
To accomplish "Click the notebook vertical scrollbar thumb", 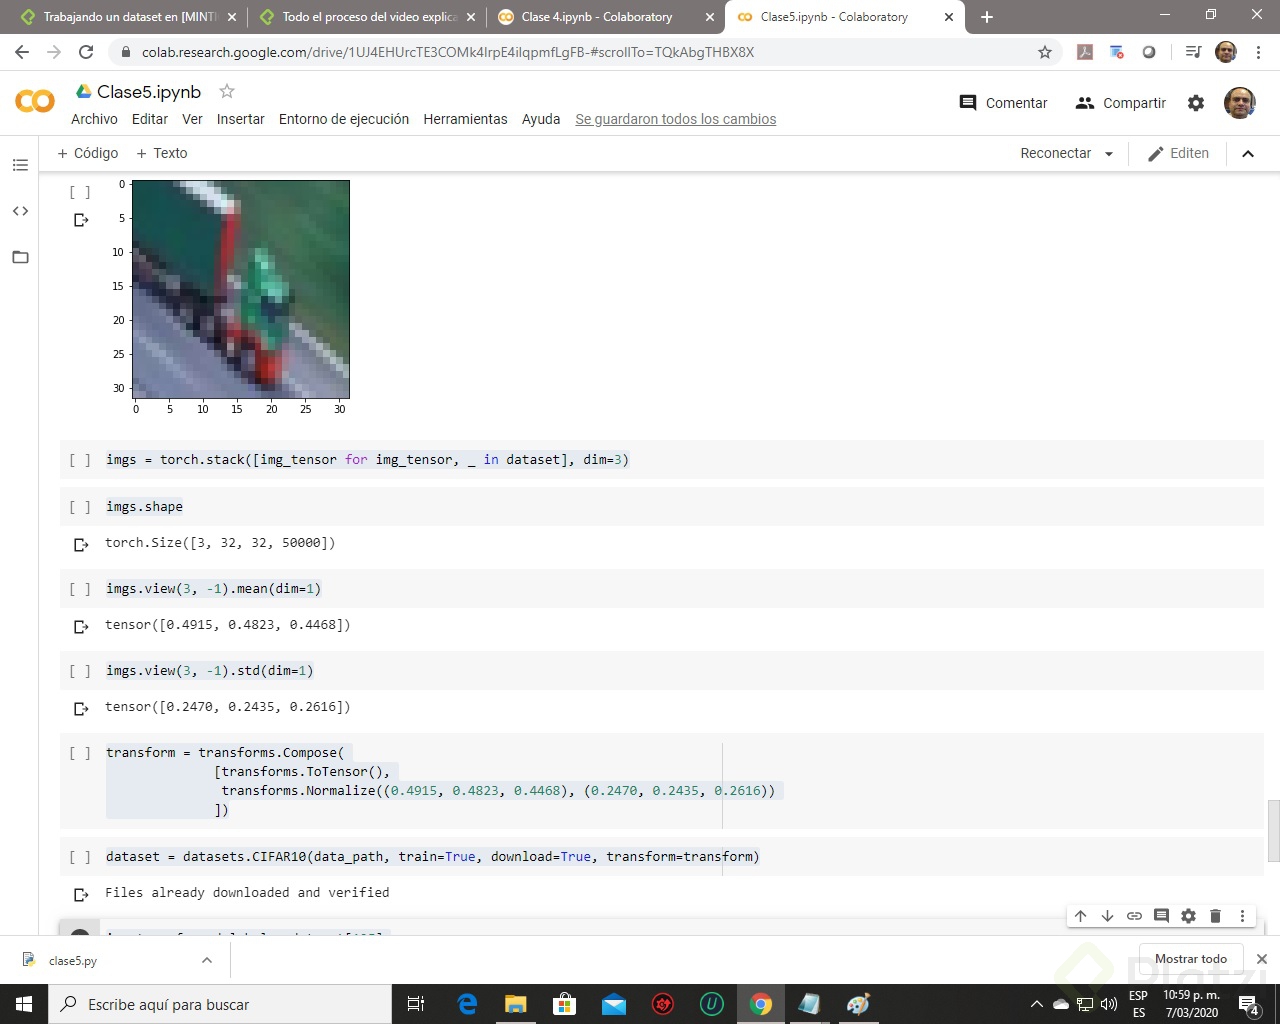I will coord(1273,830).
